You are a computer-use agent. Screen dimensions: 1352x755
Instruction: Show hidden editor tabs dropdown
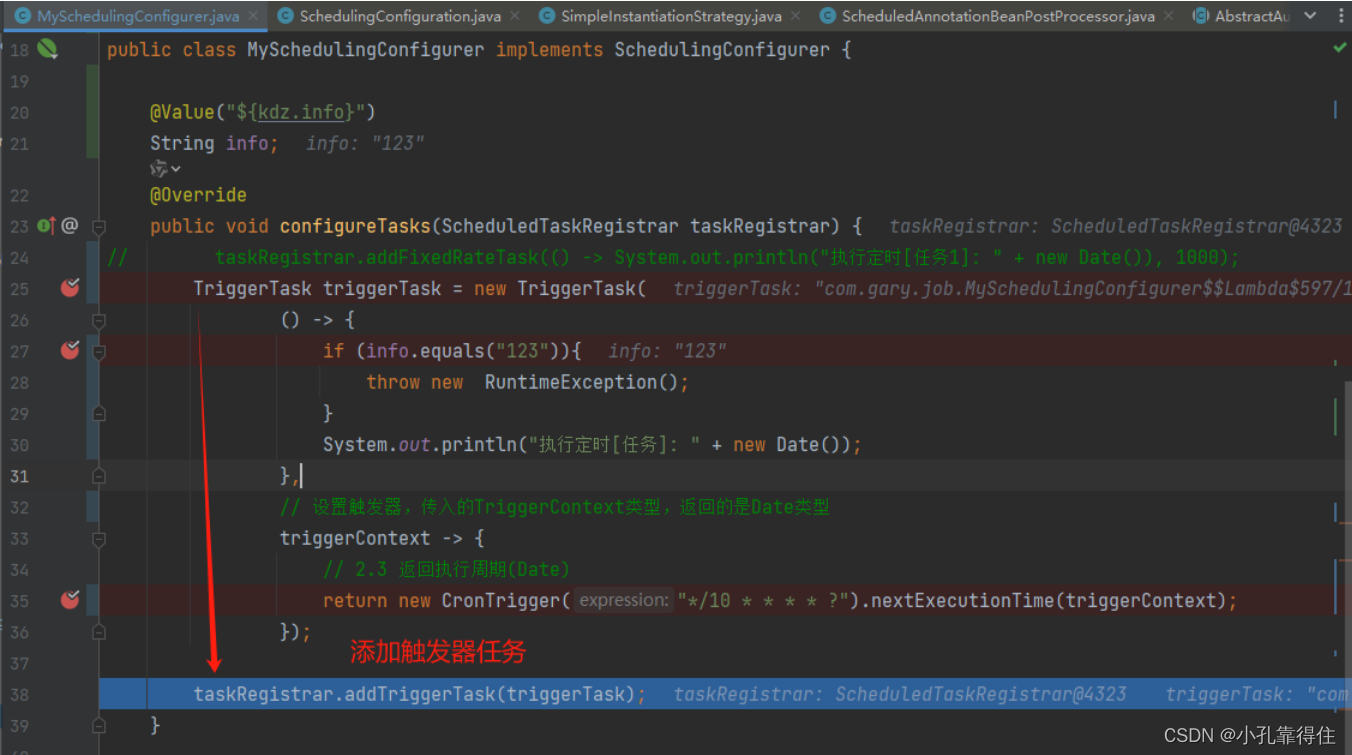1312,16
